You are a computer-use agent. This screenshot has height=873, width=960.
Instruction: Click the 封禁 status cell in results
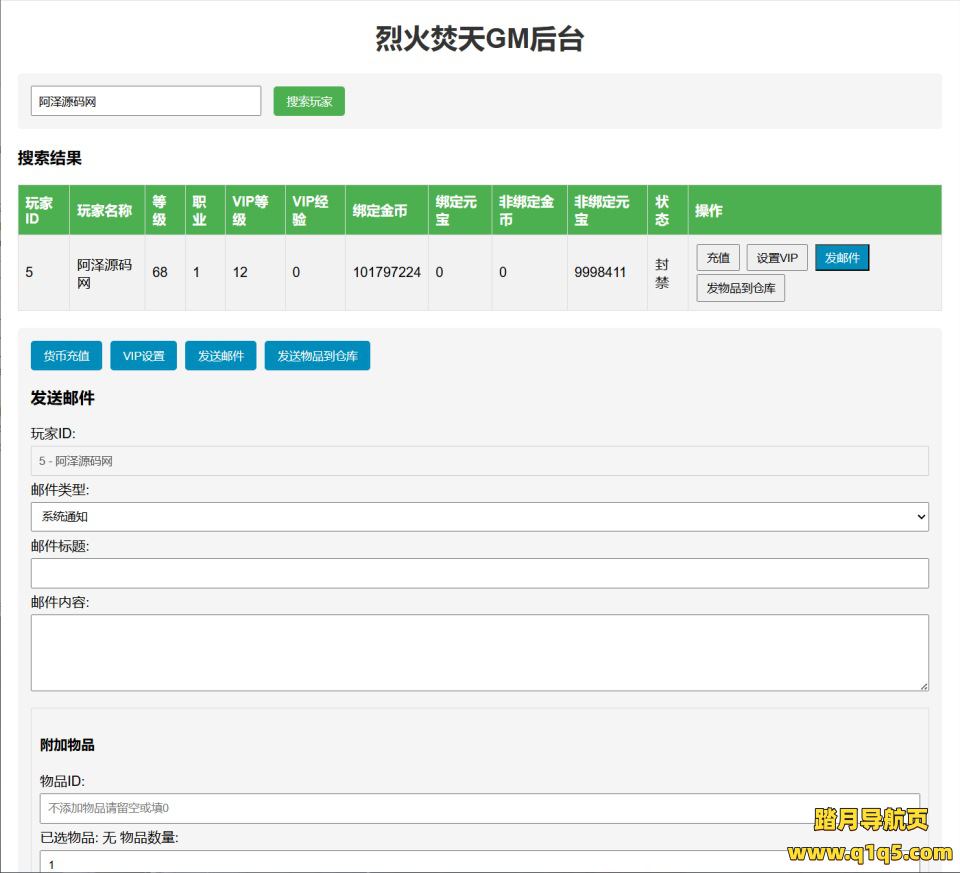point(662,272)
